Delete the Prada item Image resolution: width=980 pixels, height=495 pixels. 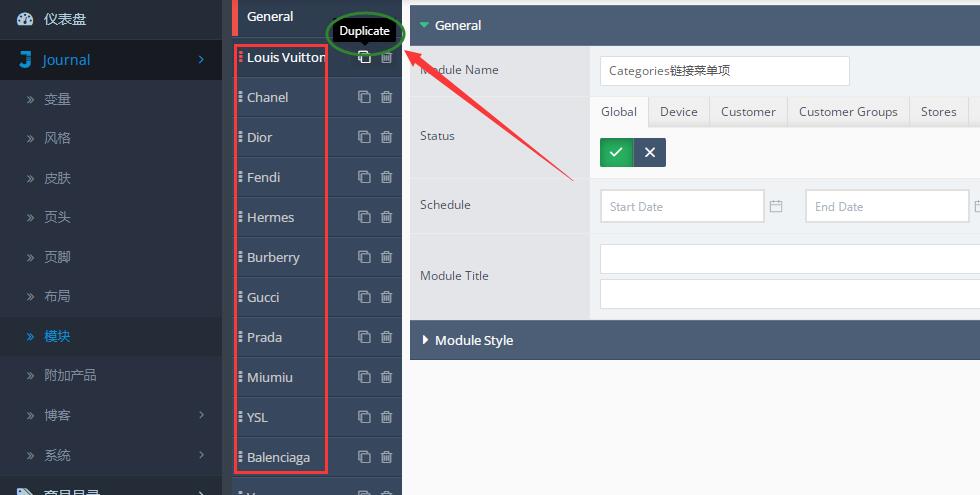coord(386,337)
